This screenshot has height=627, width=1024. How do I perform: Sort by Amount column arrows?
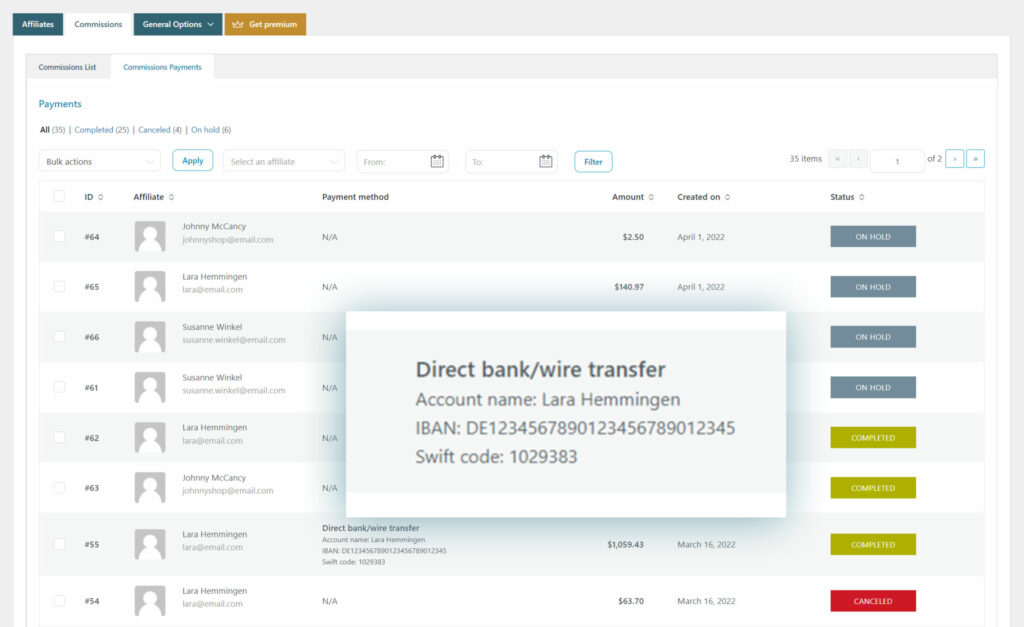(x=652, y=197)
